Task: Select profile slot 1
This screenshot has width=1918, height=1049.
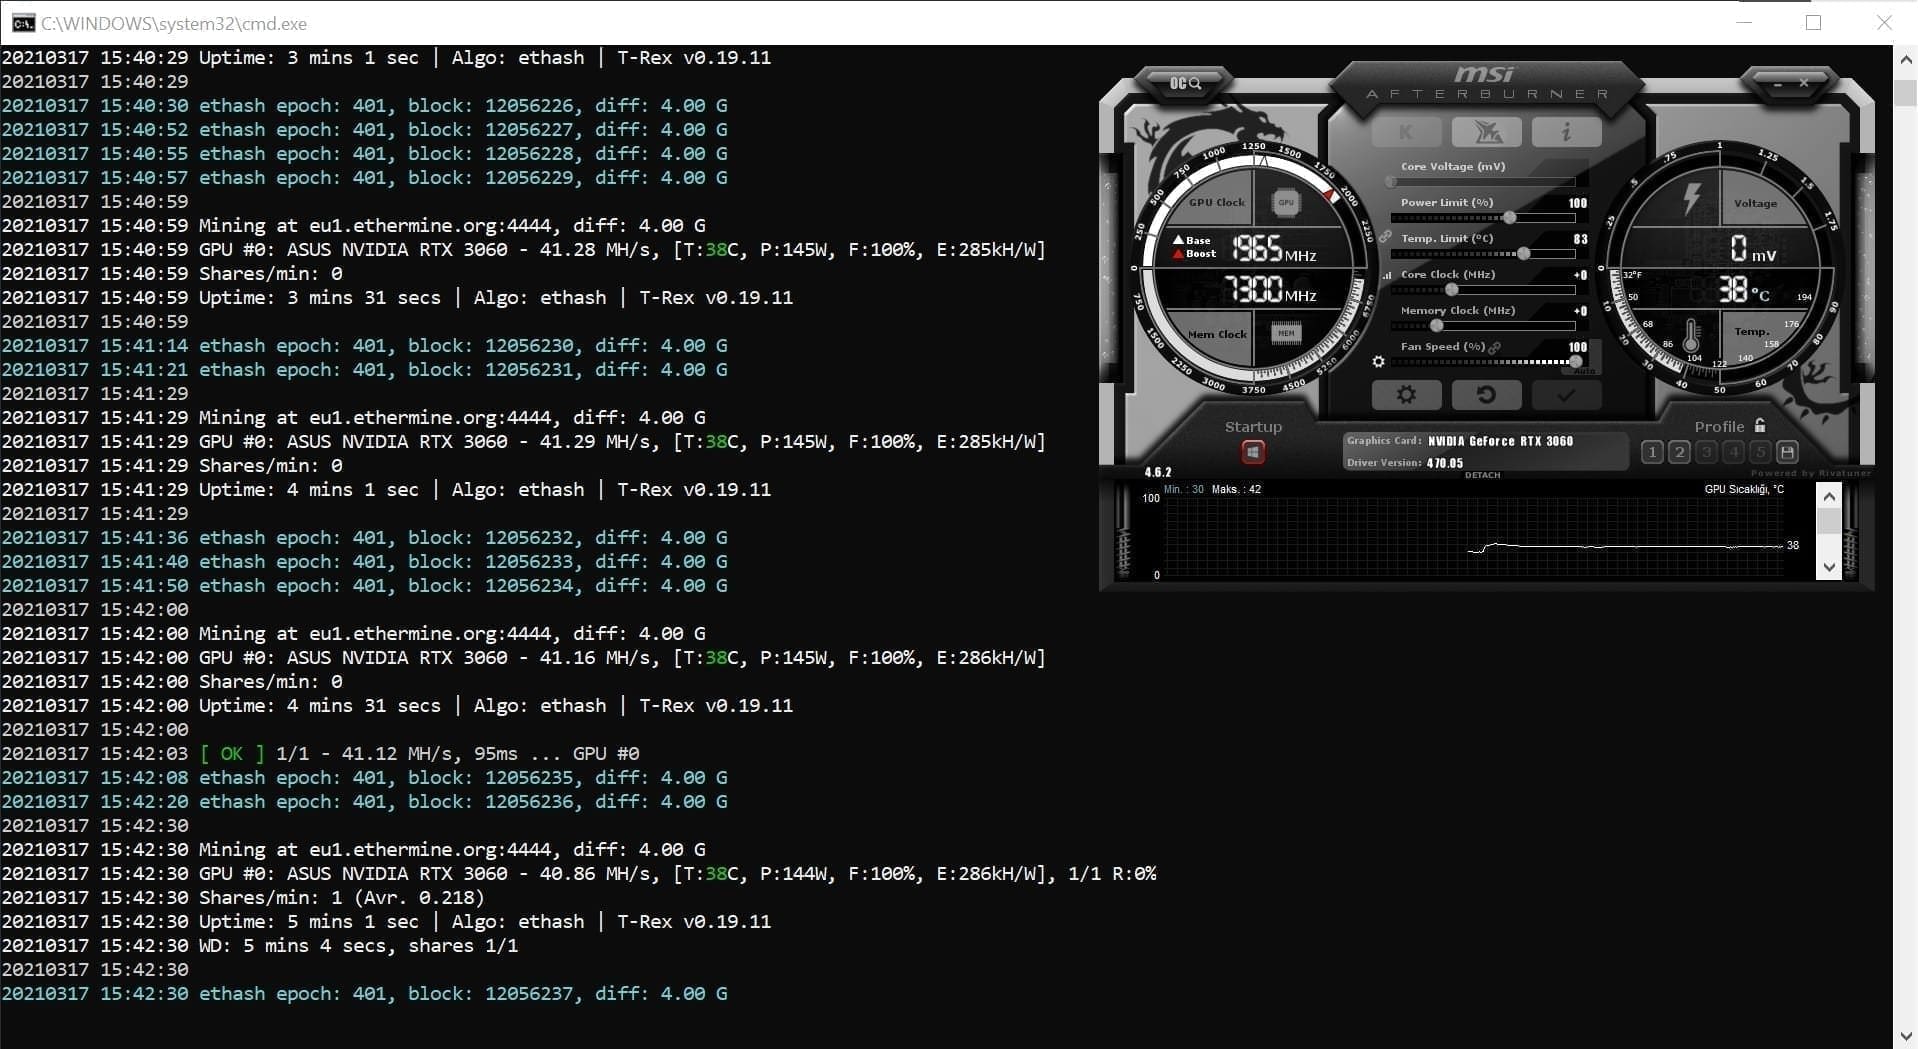Action: [x=1652, y=453]
